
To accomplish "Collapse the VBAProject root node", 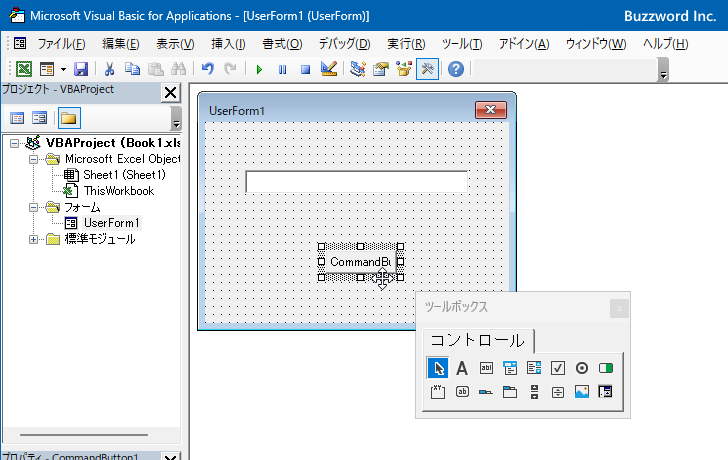I will 14,143.
